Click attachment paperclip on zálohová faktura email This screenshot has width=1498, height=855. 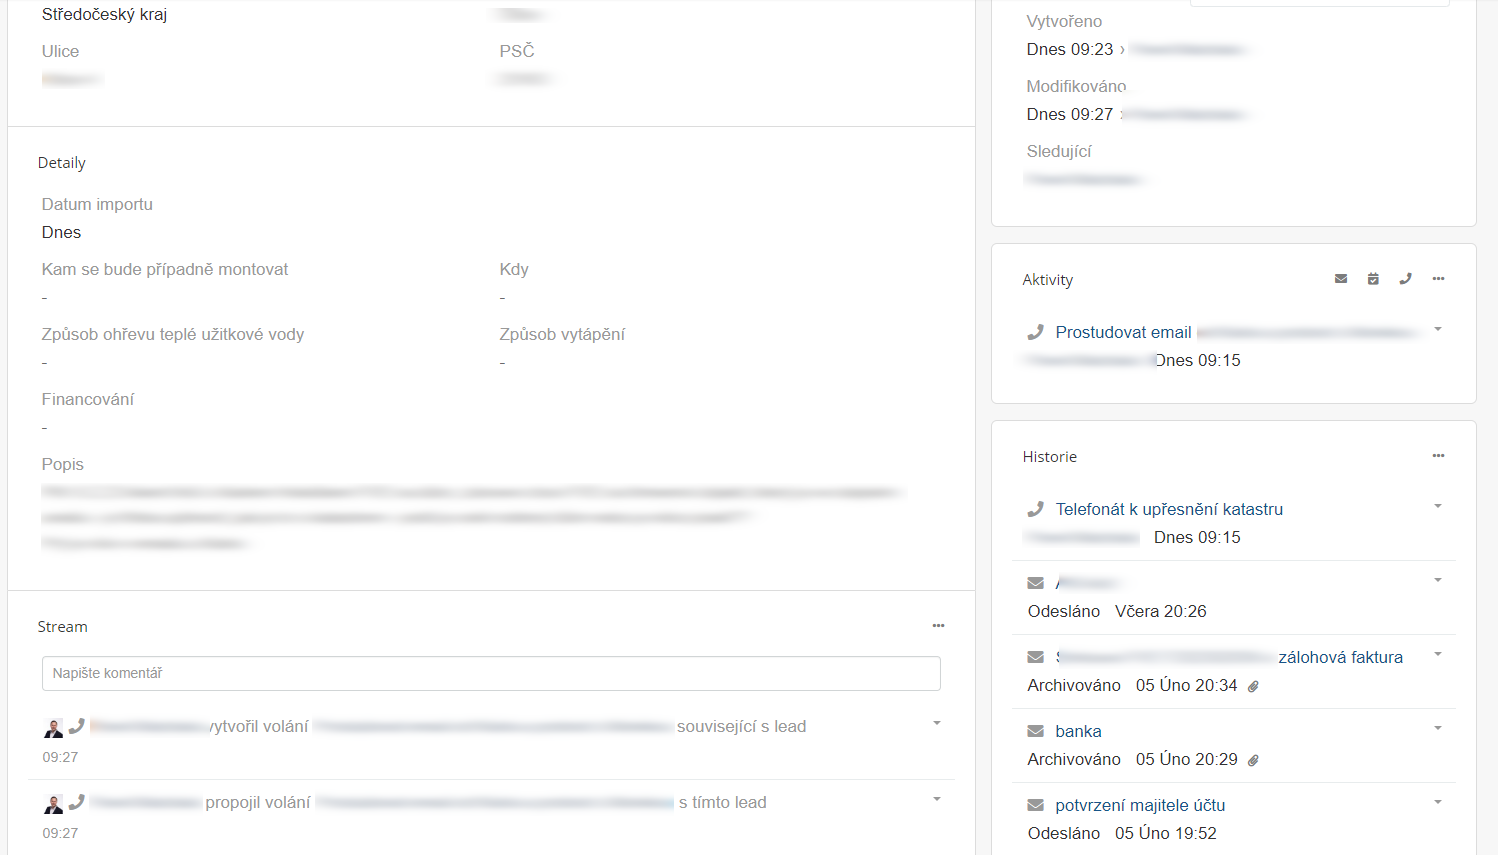click(x=1253, y=686)
